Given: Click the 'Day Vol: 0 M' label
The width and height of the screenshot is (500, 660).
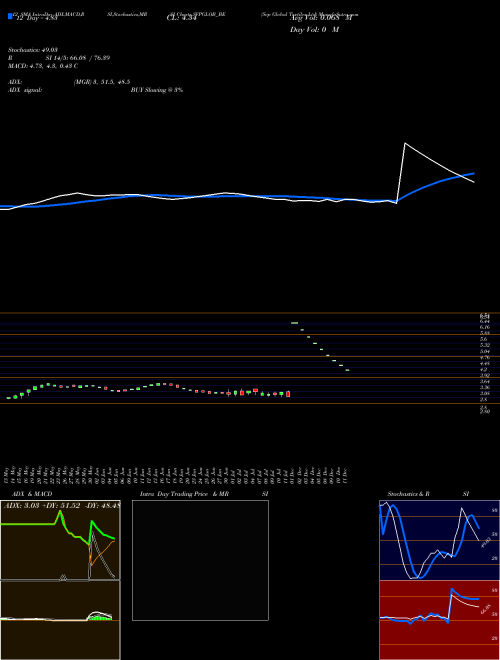Looking at the screenshot, I should [x=314, y=30].
